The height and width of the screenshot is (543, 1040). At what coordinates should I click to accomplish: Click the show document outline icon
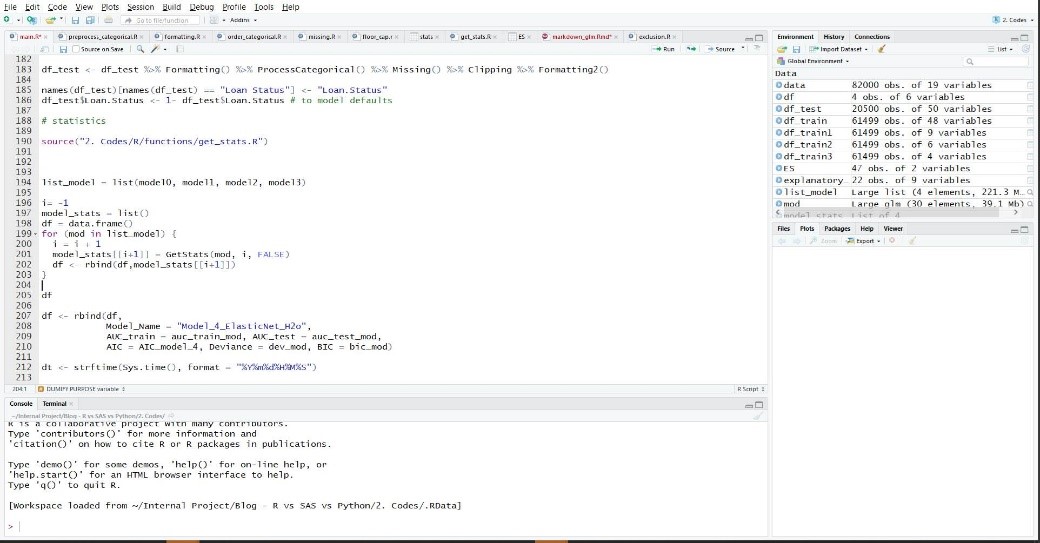tap(757, 48)
